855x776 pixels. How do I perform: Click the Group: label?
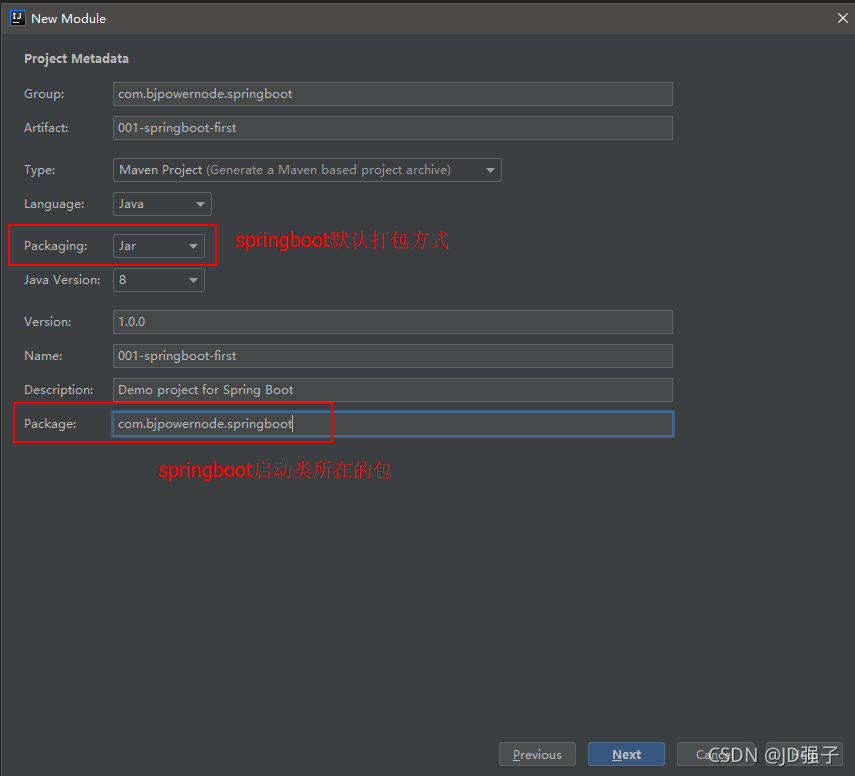(44, 94)
